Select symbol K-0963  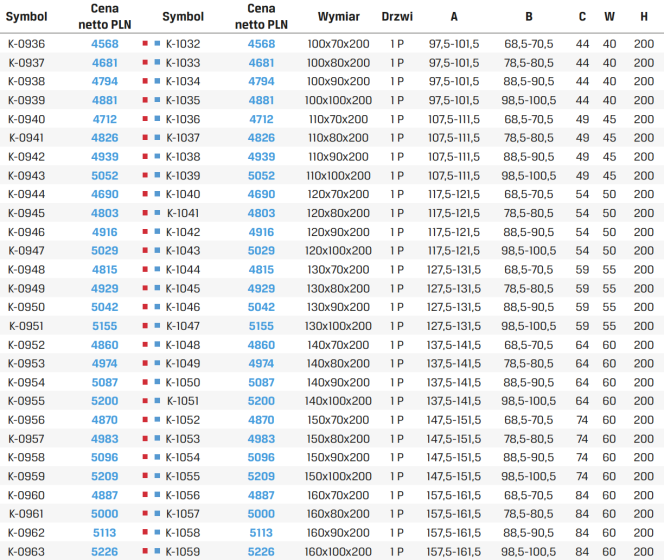point(26,552)
